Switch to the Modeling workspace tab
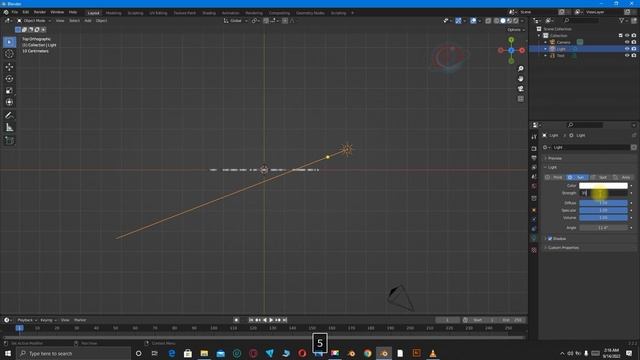 point(113,13)
